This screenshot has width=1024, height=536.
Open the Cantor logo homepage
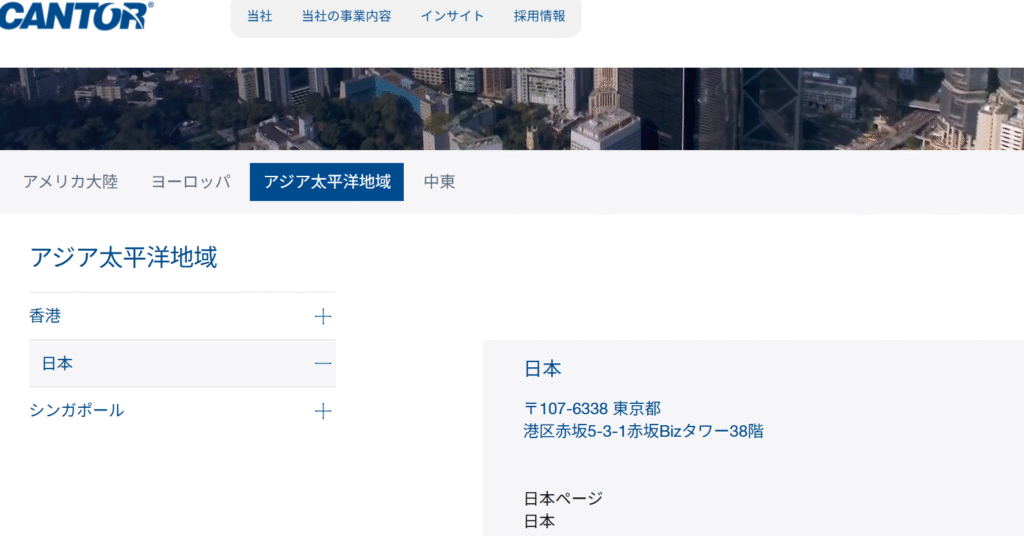(x=76, y=16)
